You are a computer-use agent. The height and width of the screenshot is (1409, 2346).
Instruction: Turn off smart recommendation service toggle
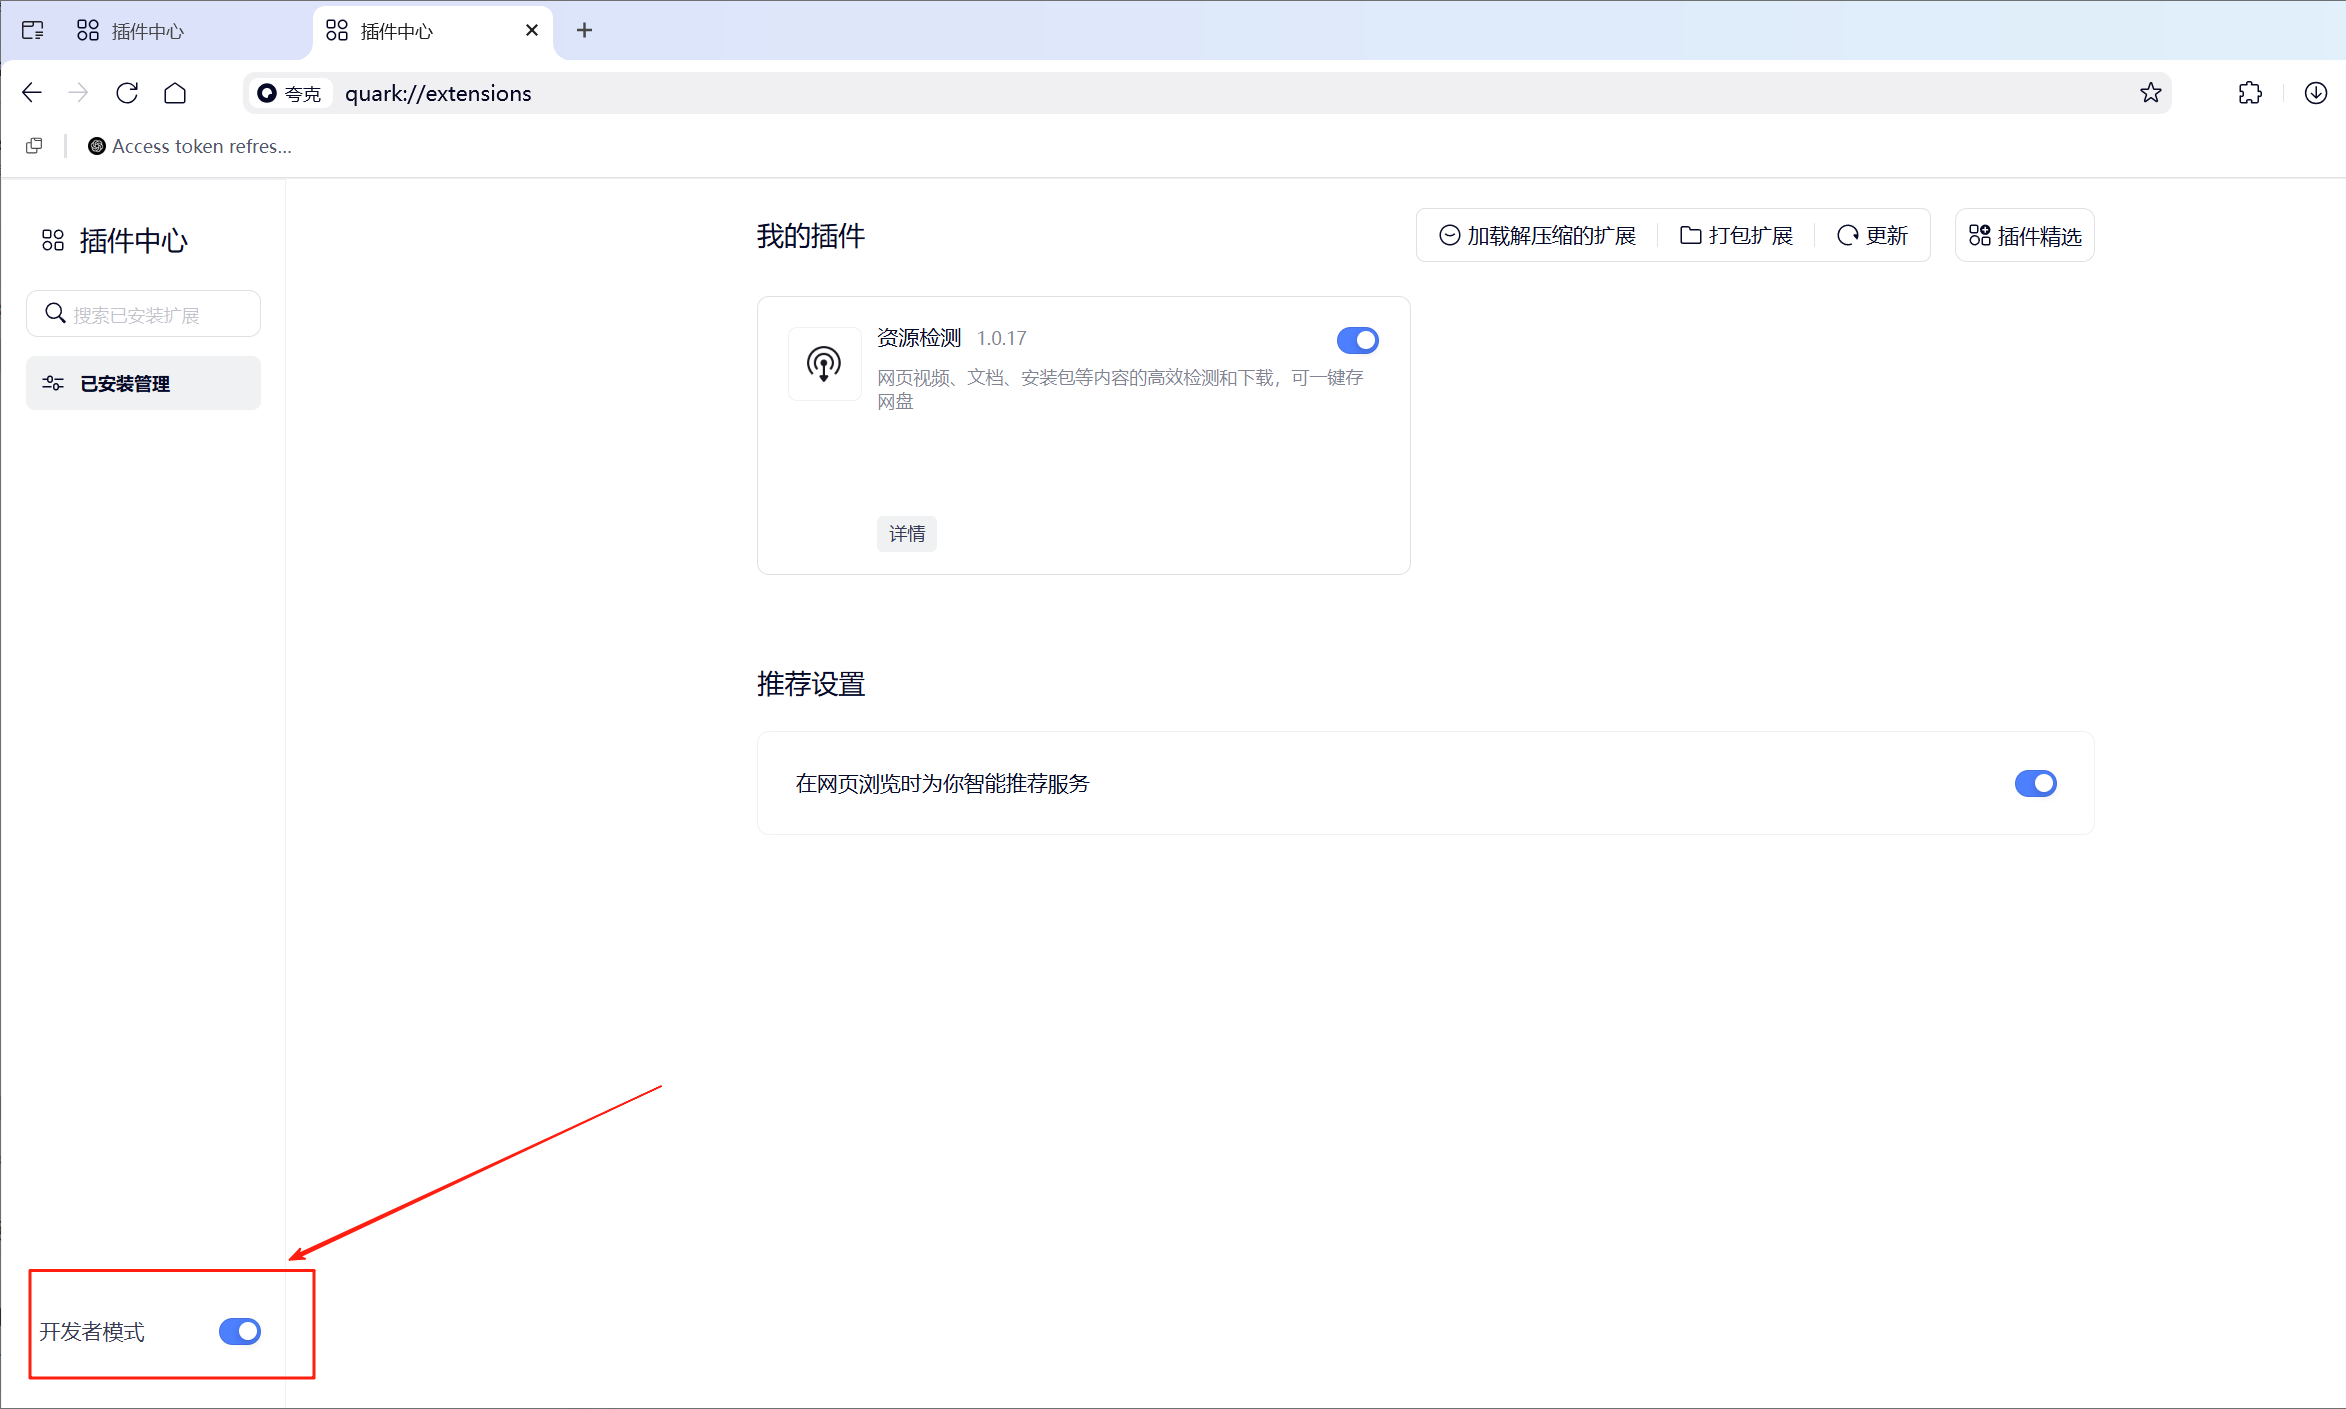click(2036, 783)
